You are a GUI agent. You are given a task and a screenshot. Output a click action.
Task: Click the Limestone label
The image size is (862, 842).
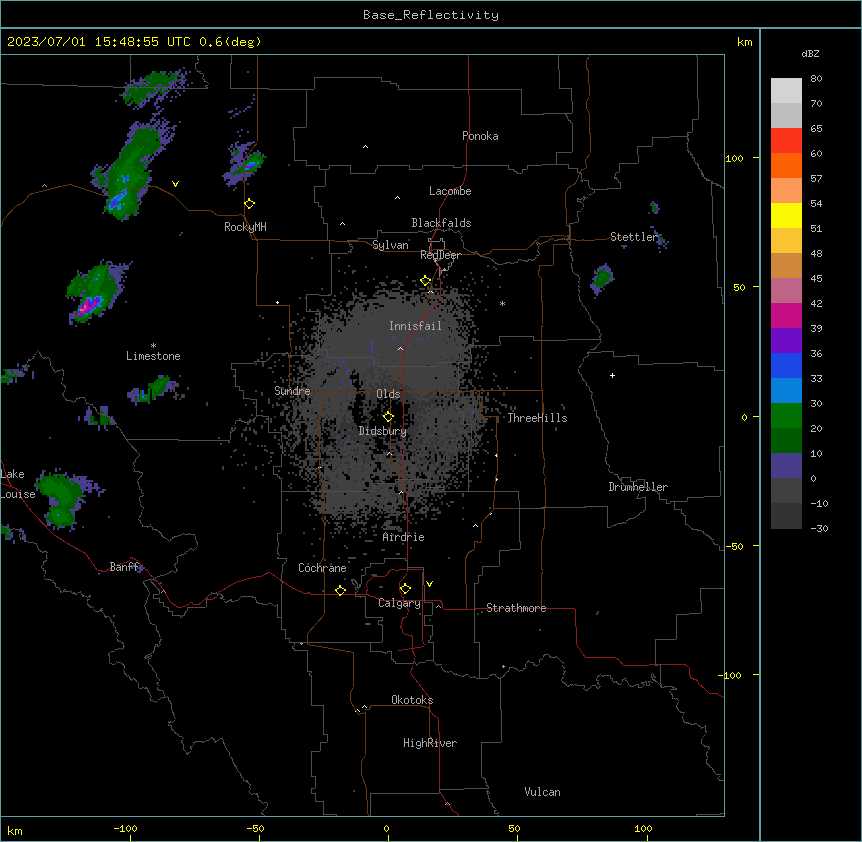click(x=153, y=356)
